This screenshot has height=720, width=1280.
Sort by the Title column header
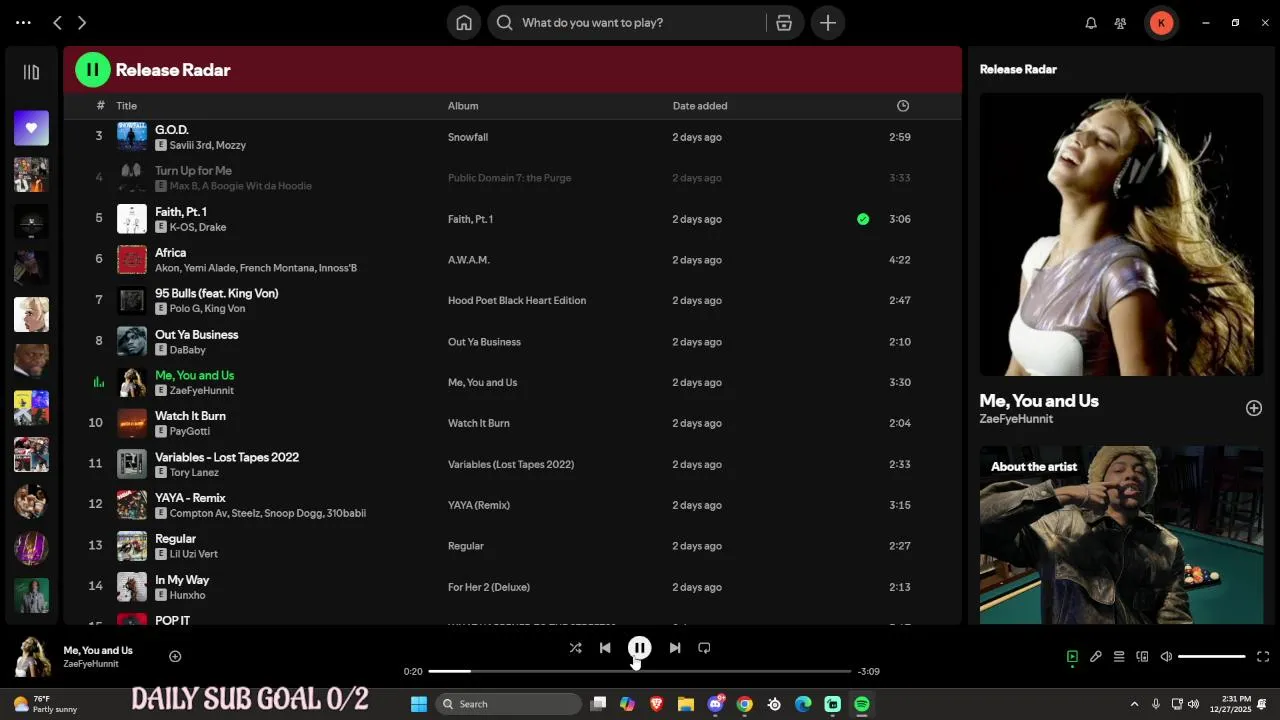(126, 106)
